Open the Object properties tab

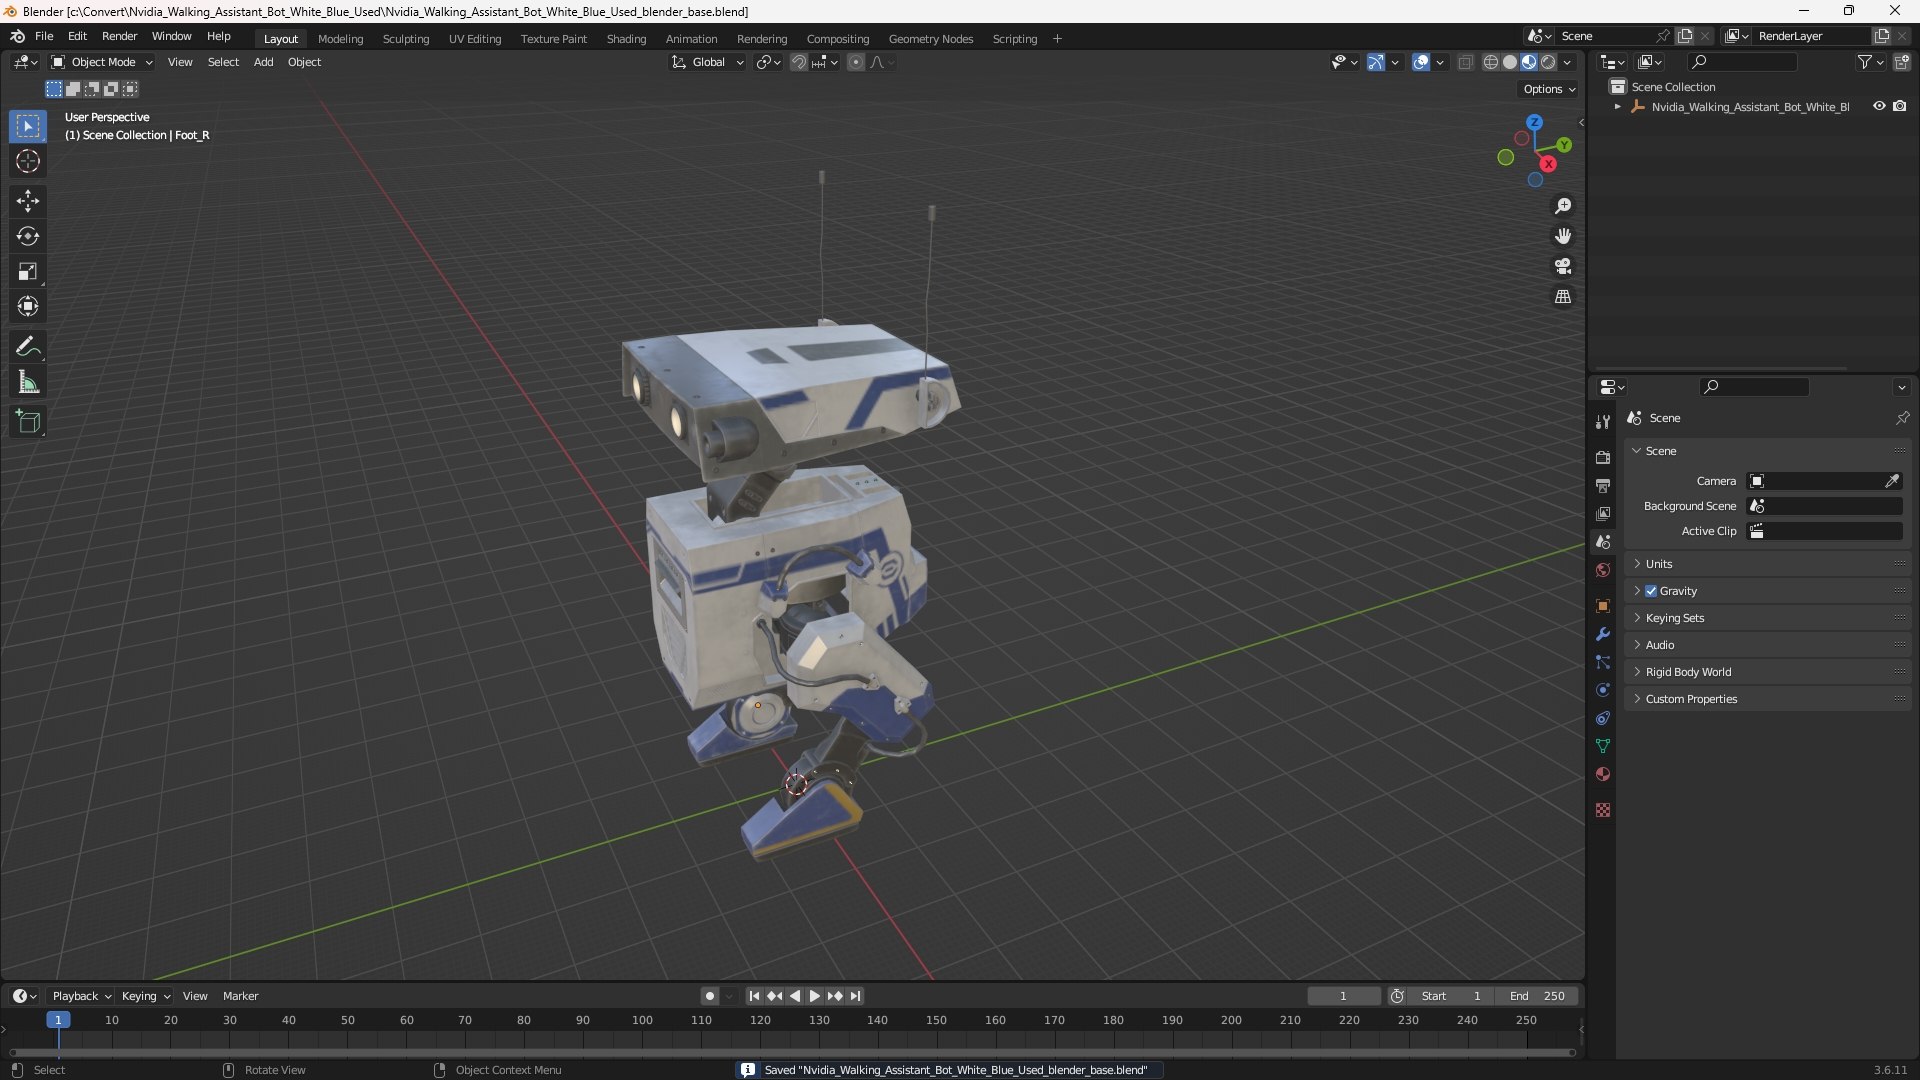(1603, 606)
